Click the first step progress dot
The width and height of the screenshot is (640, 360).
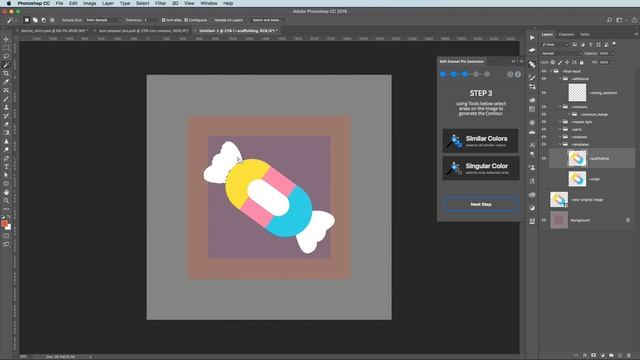click(443, 74)
